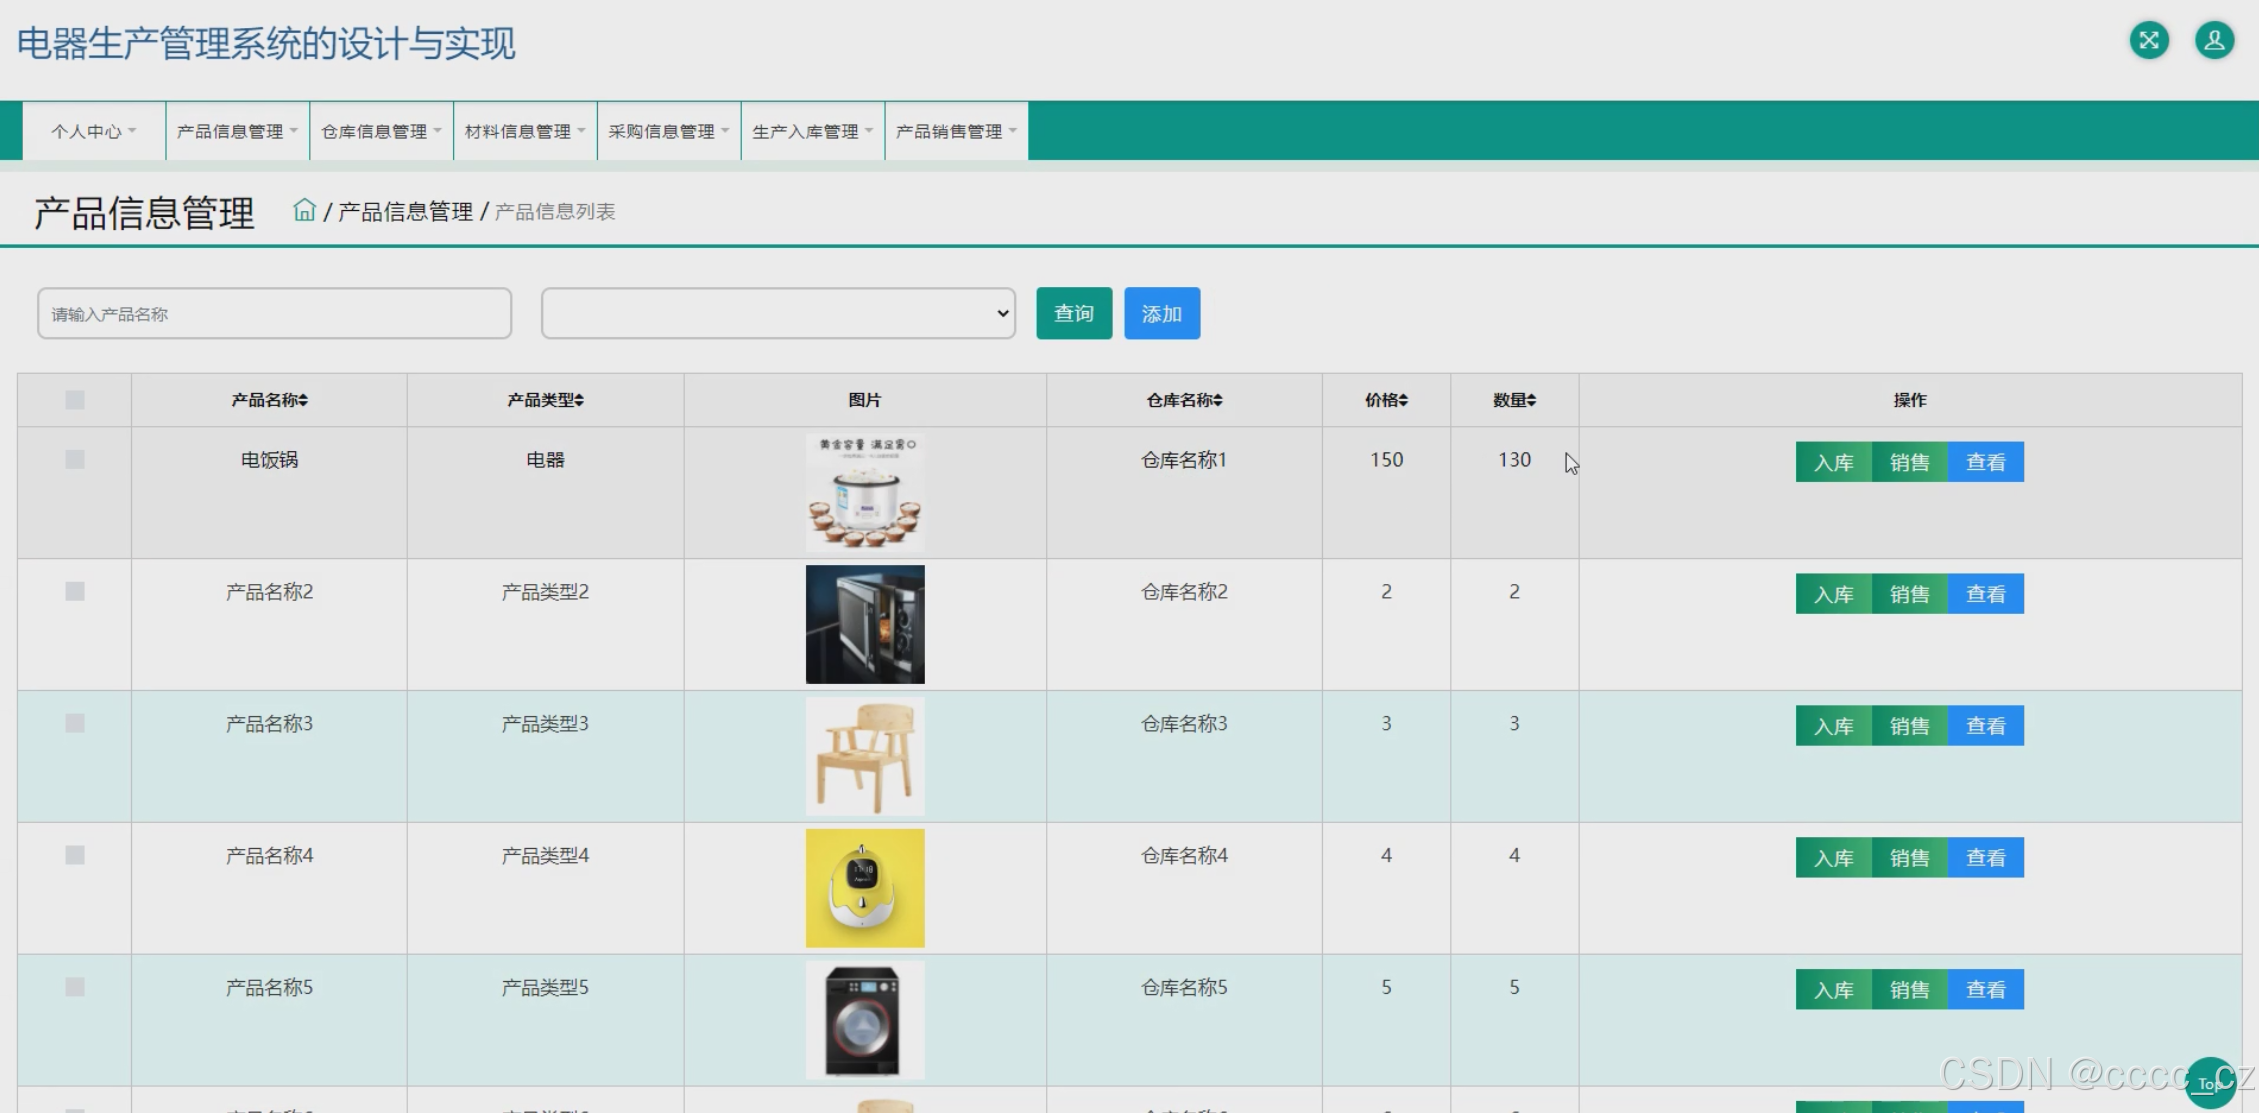2259x1113 pixels.
Task: Open the 采购信息管理 menu item
Action: (x=668, y=131)
